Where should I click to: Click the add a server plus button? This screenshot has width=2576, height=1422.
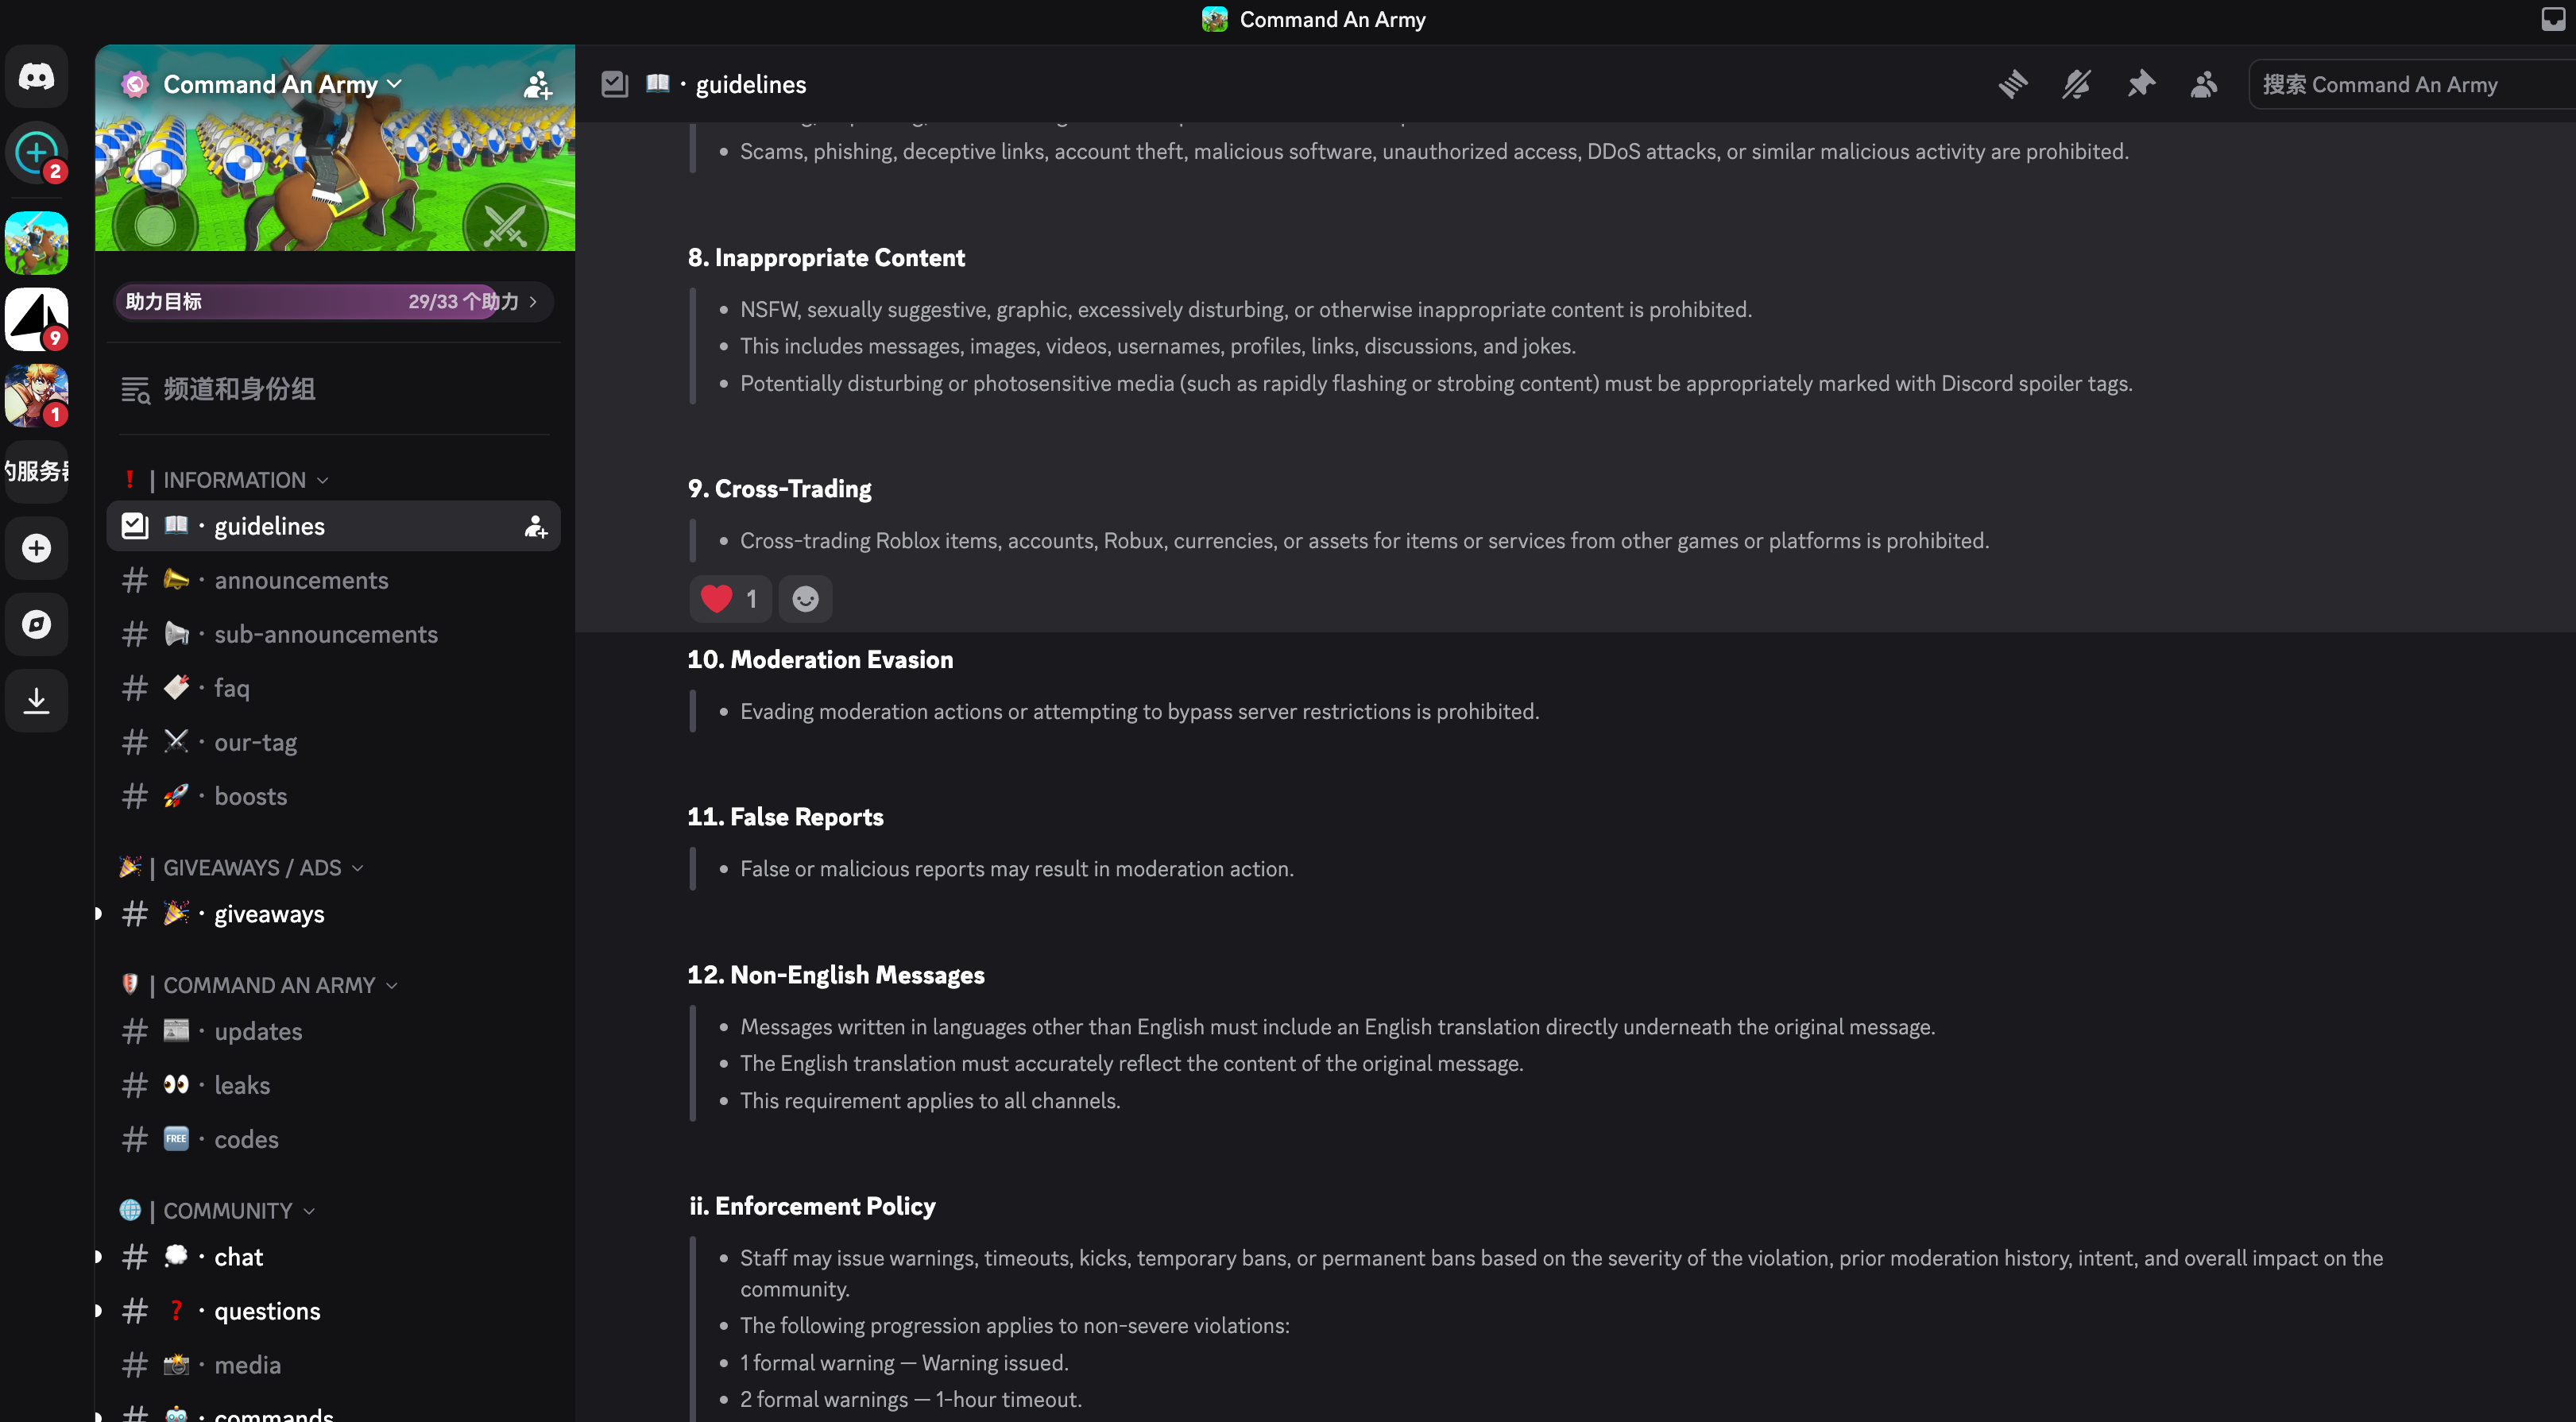coord(36,548)
